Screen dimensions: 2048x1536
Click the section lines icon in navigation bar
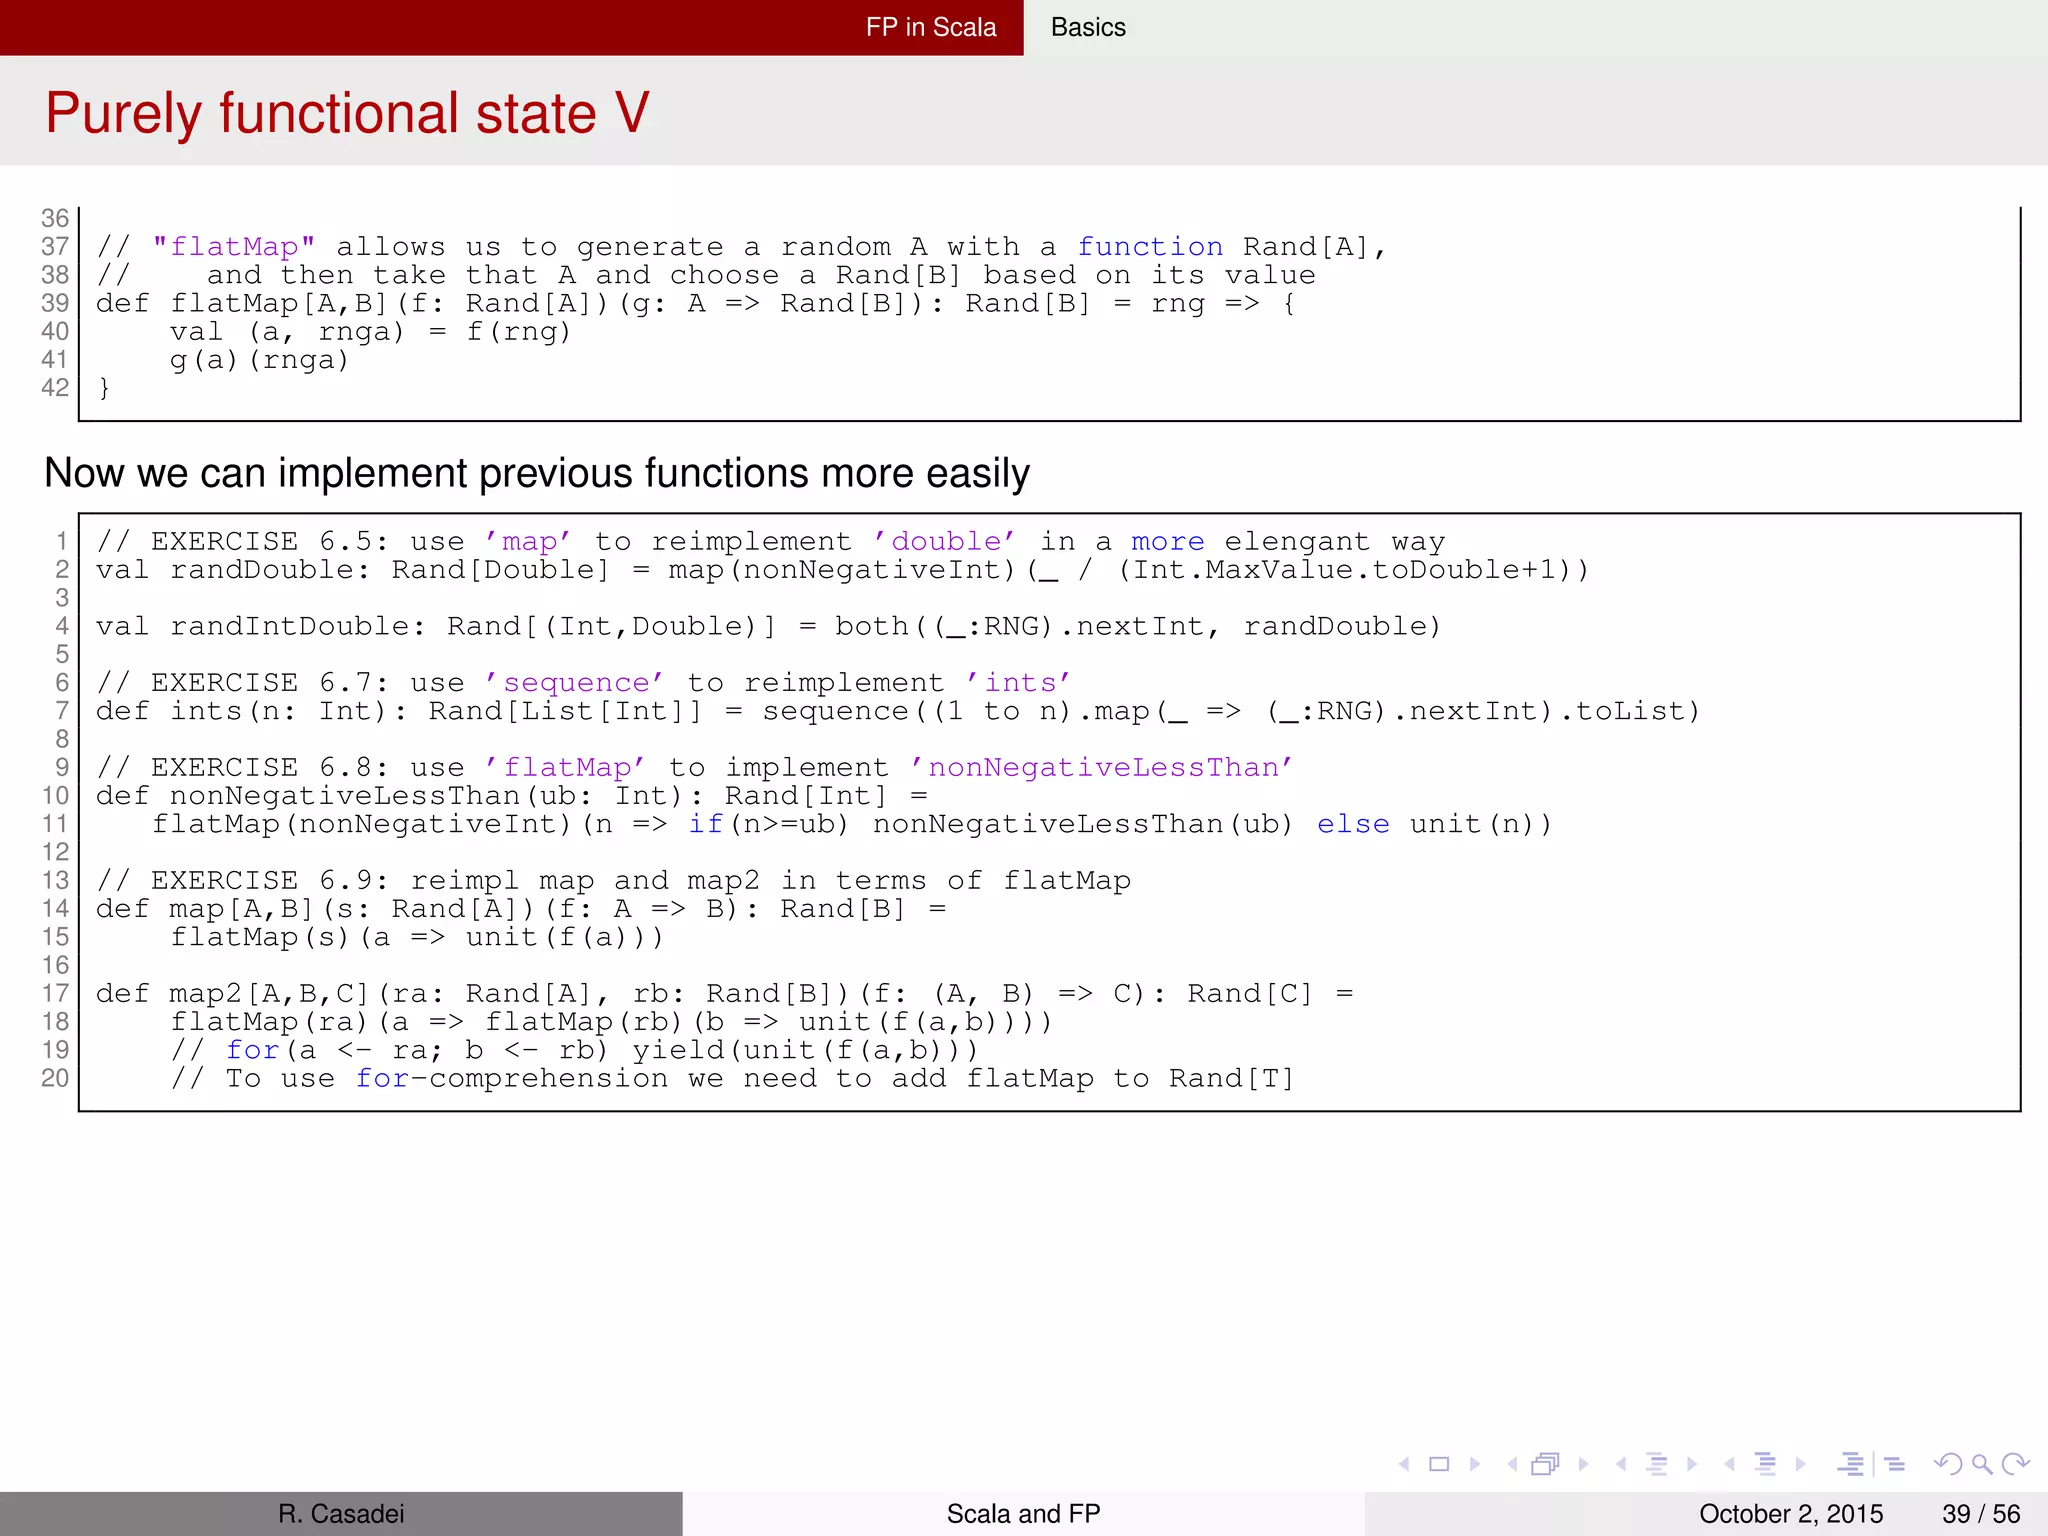(1766, 1464)
